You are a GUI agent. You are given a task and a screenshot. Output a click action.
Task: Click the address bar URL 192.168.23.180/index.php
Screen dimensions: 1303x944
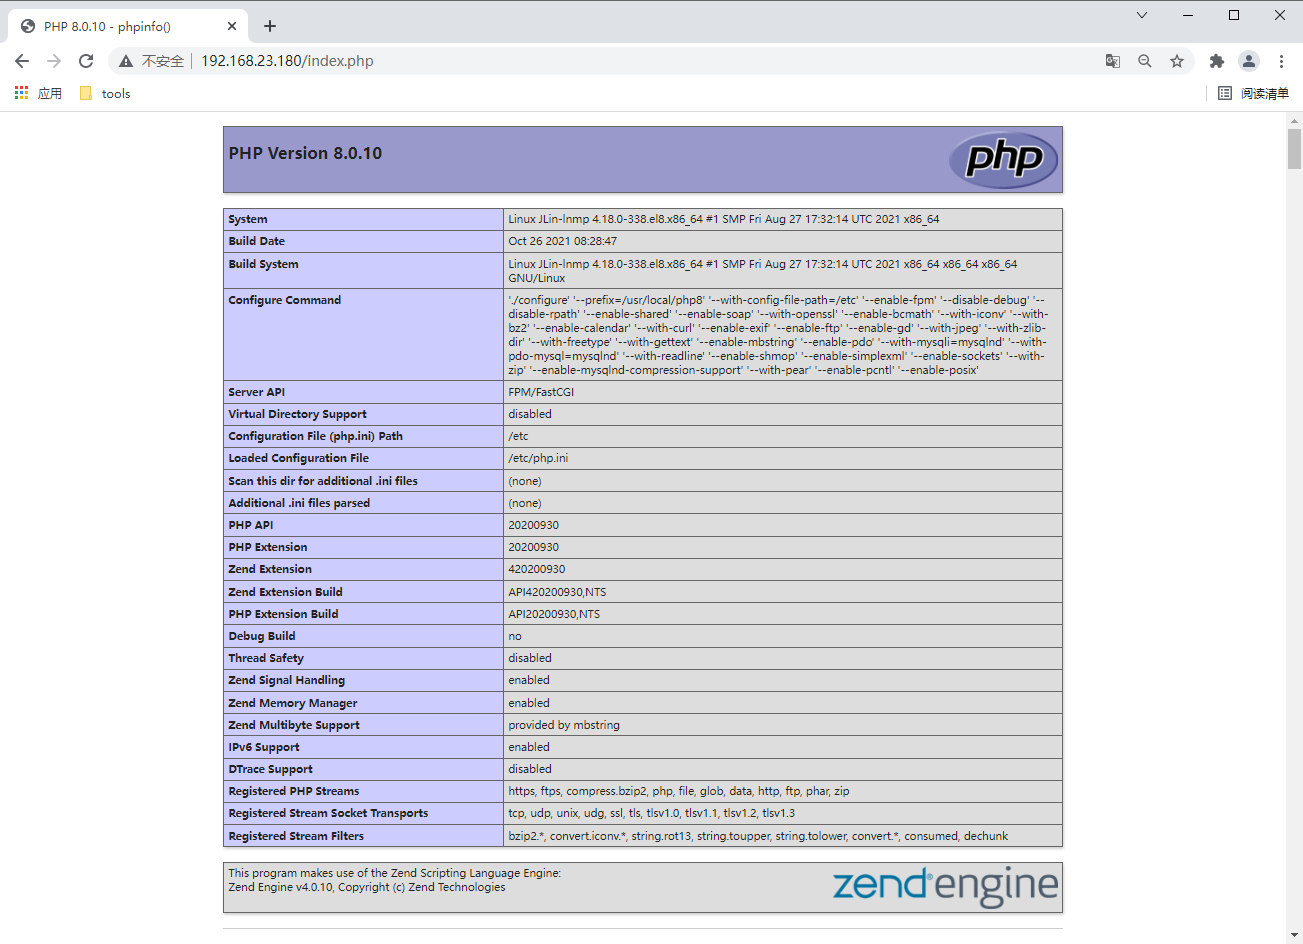pyautogui.click(x=287, y=61)
